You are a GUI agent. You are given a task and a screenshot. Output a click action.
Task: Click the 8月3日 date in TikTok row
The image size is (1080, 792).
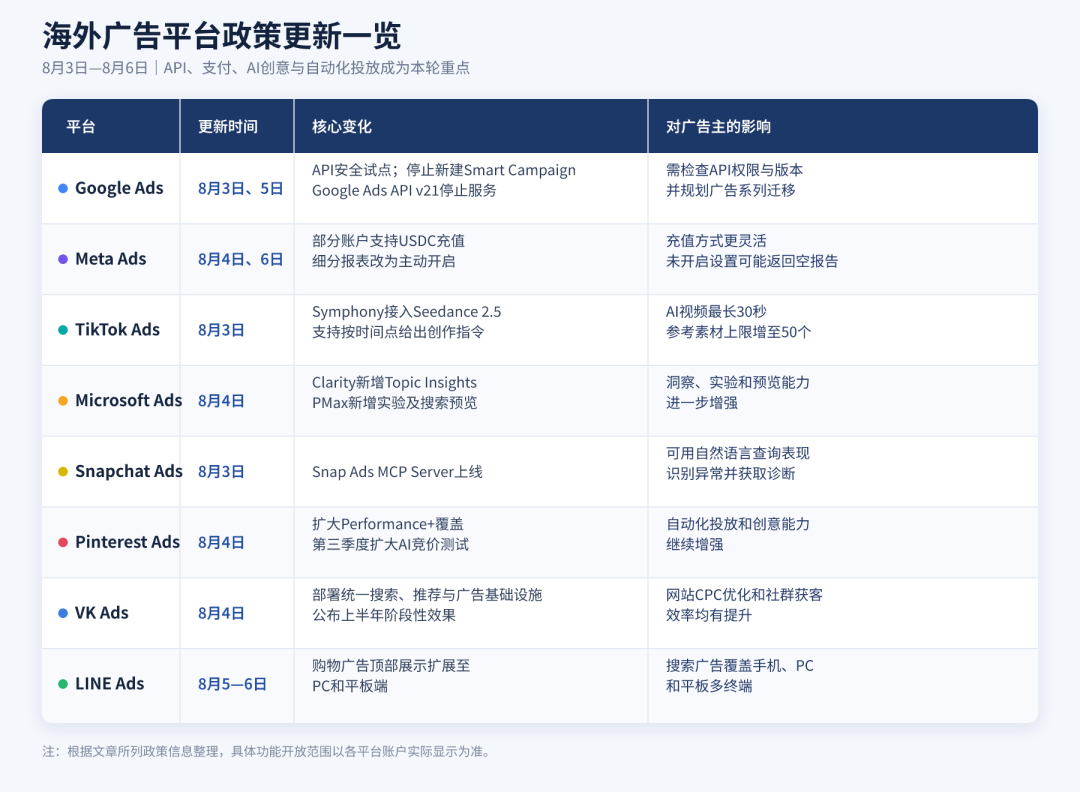221,331
